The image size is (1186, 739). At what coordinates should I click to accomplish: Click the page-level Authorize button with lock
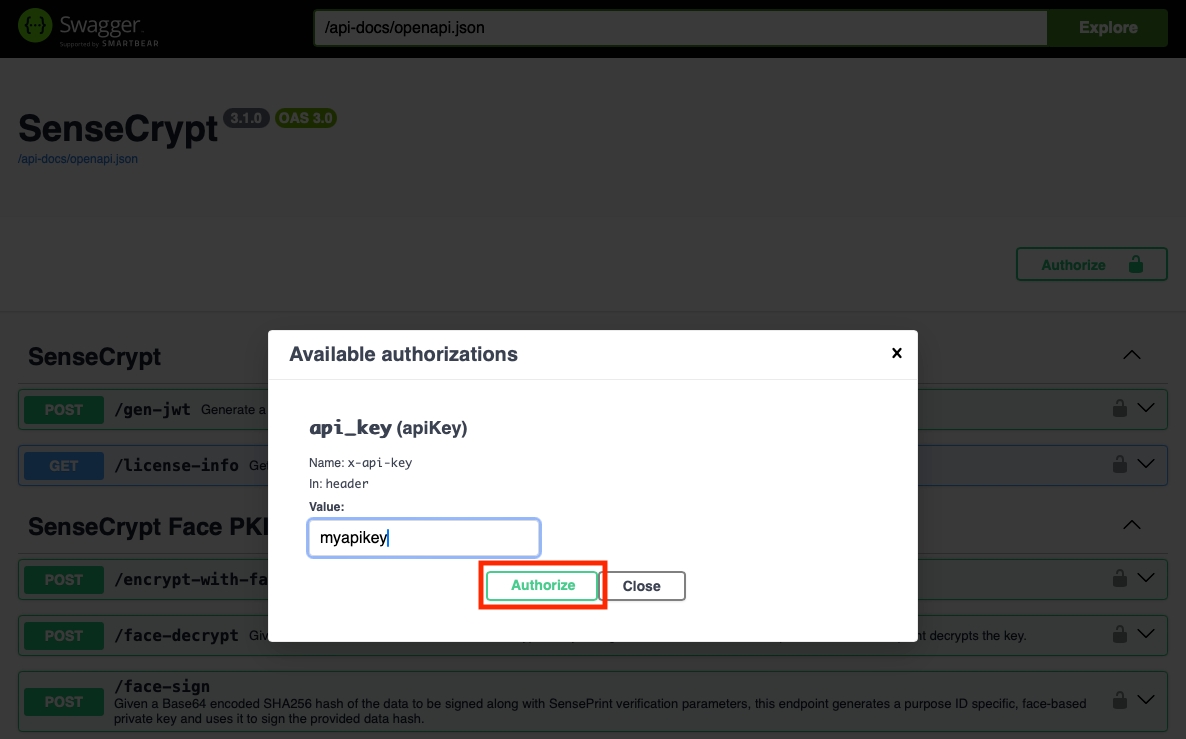click(x=1091, y=265)
